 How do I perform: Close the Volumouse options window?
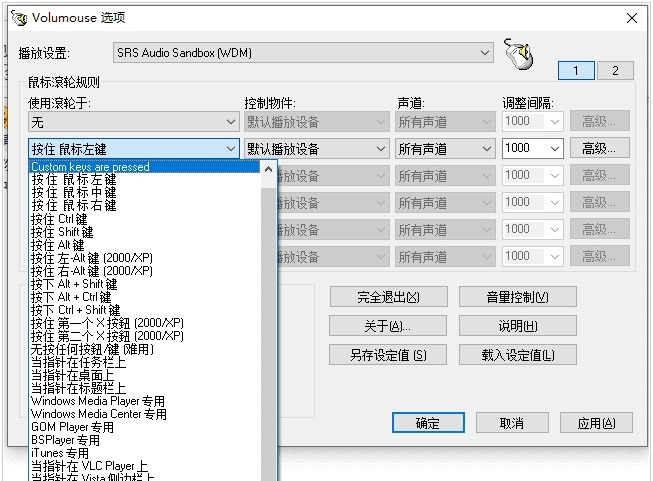[x=632, y=18]
